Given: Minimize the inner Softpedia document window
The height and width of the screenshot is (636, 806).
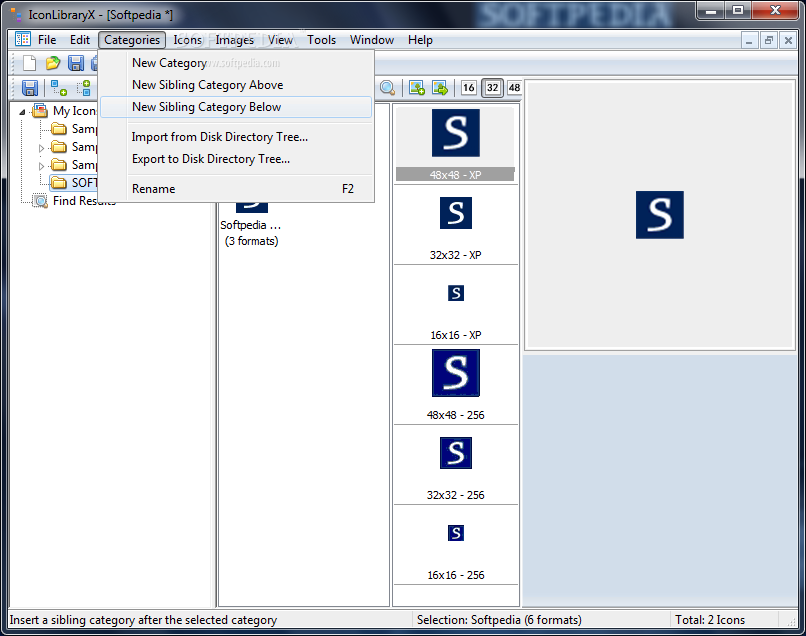Looking at the screenshot, I should pyautogui.click(x=749, y=40).
